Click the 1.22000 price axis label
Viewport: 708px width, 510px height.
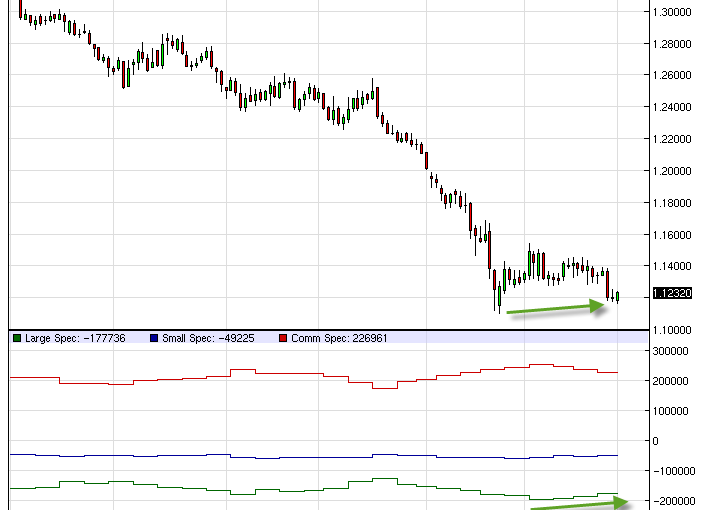672,139
